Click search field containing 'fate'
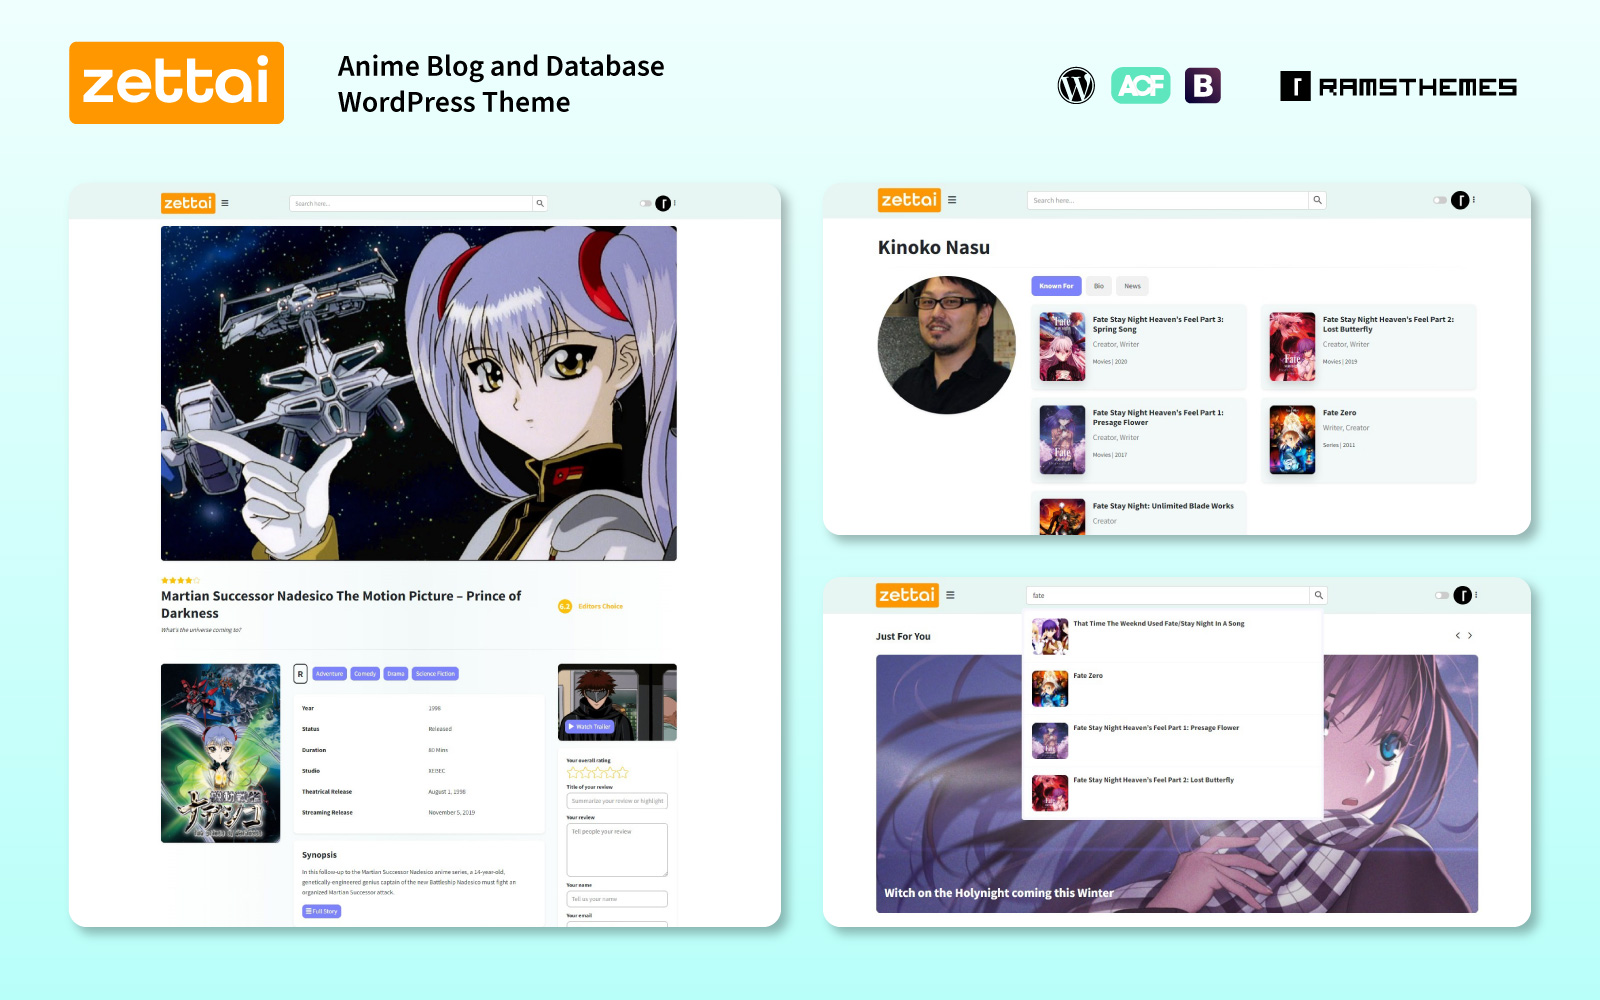The image size is (1600, 1000). click(1168, 595)
